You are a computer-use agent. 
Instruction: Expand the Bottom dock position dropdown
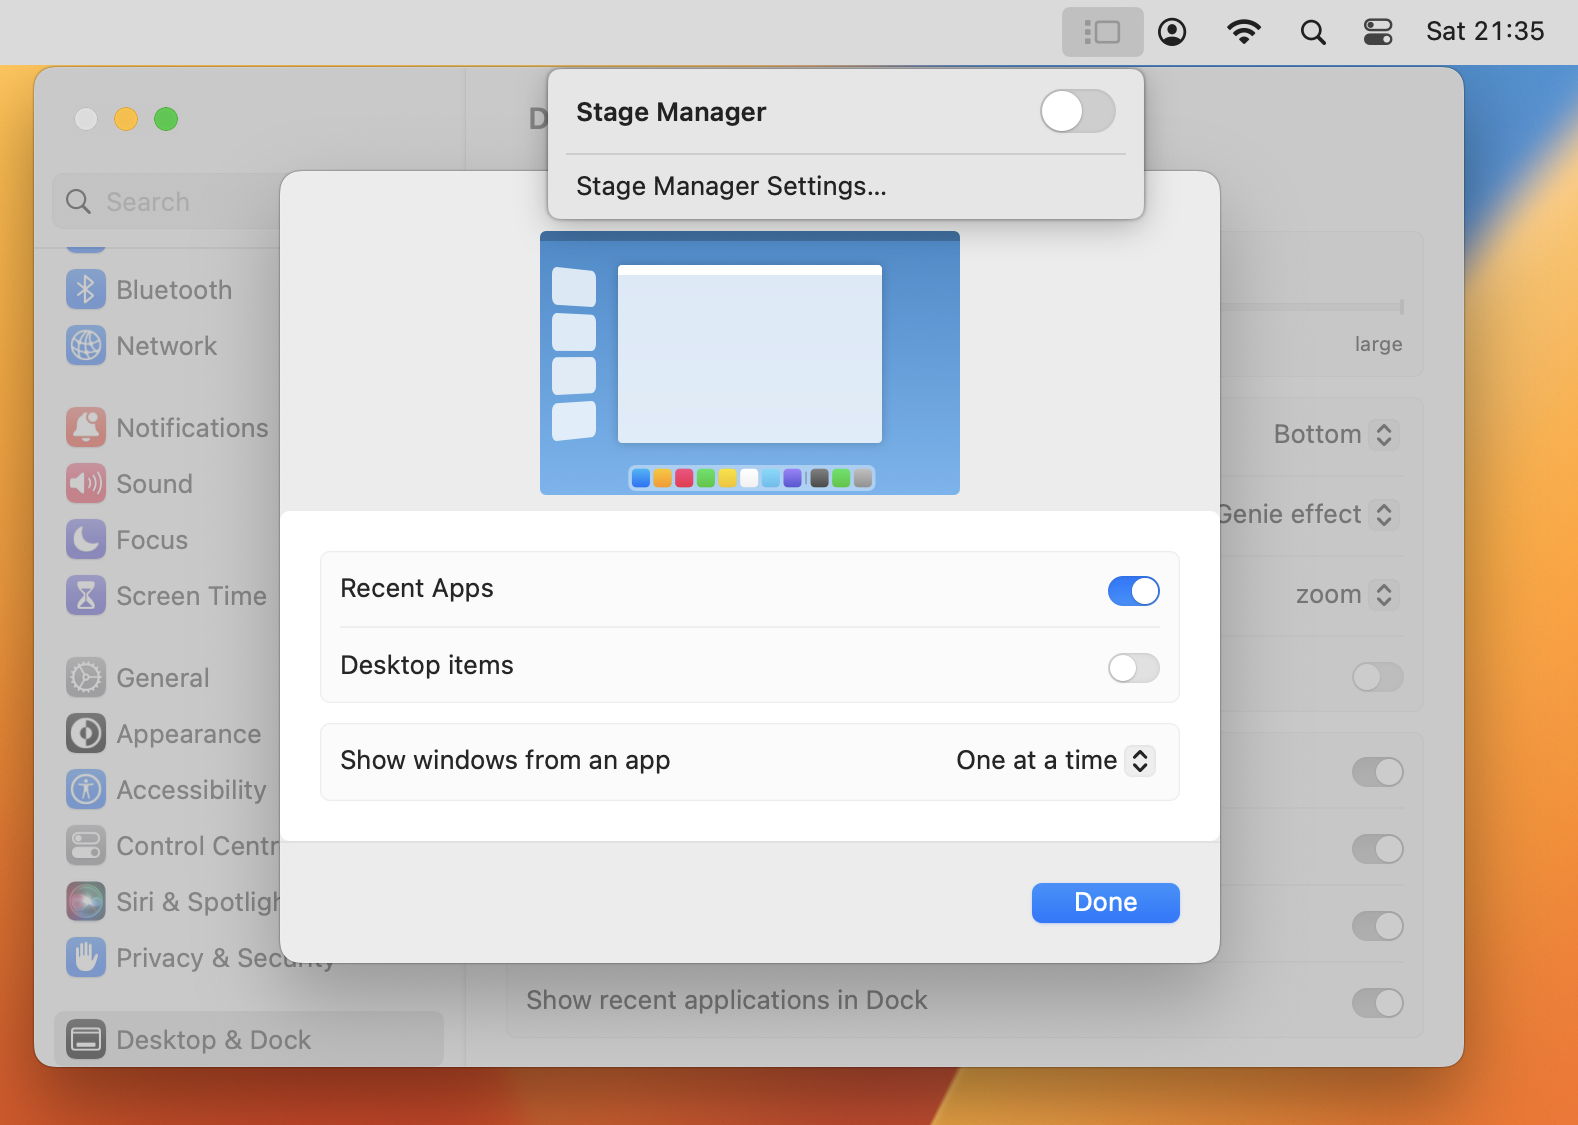(x=1334, y=435)
